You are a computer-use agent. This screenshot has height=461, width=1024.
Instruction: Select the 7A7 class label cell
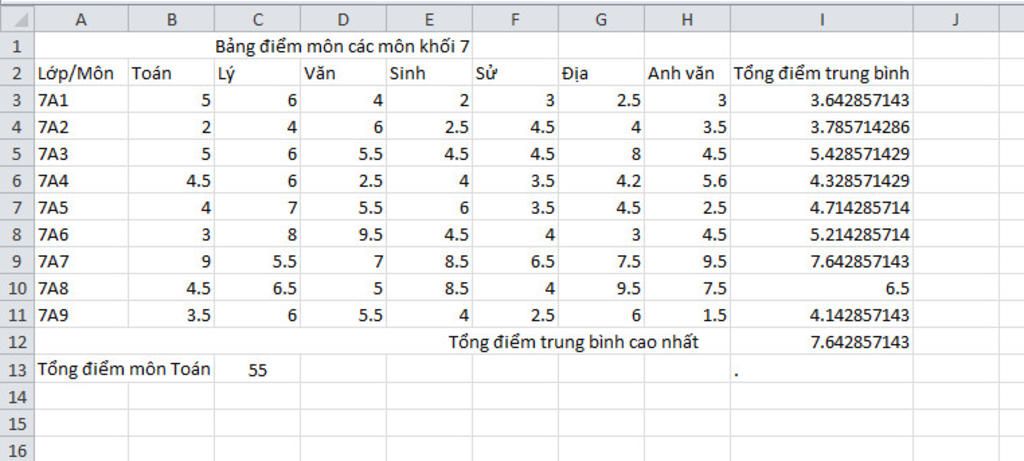pyautogui.click(x=81, y=261)
